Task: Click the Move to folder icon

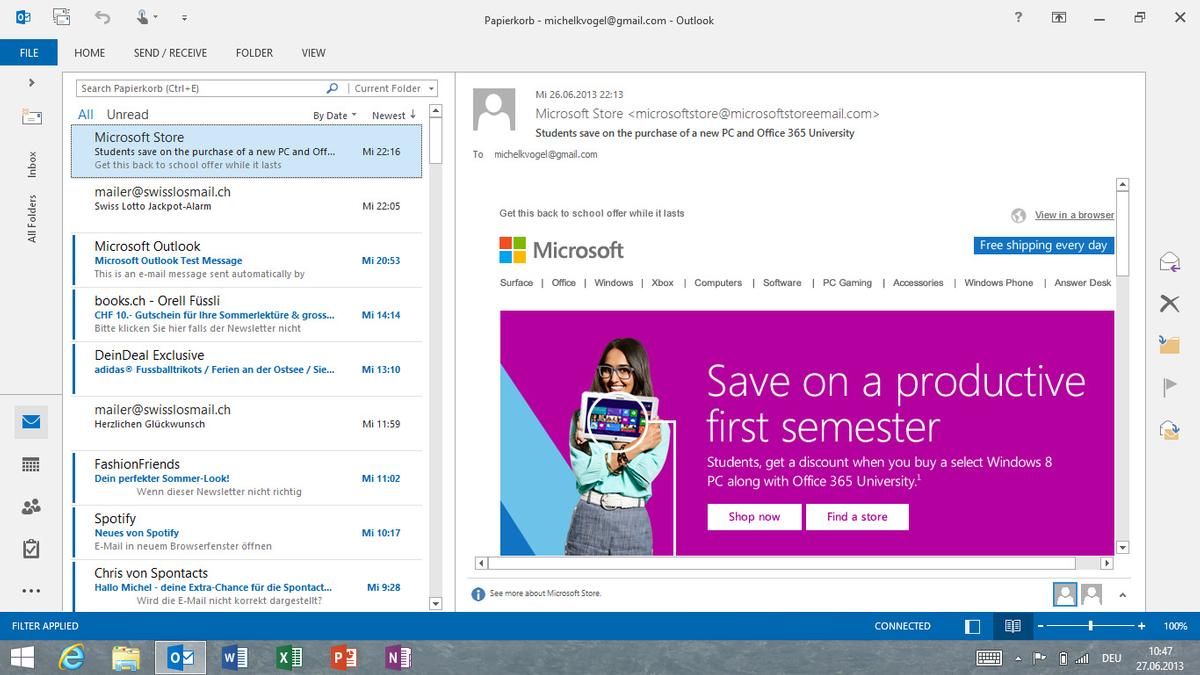Action: [1169, 345]
